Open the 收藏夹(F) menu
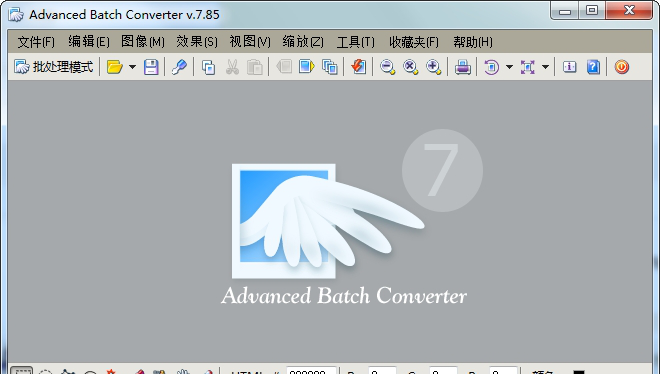 point(414,42)
